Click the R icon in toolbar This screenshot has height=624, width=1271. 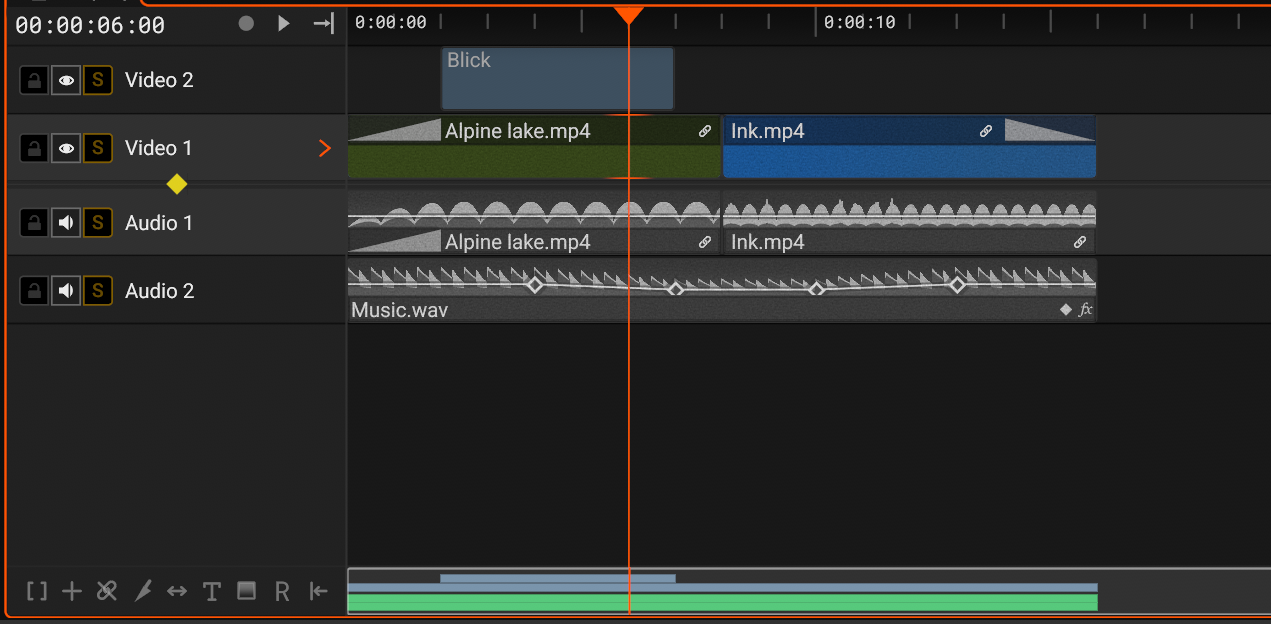[282, 592]
